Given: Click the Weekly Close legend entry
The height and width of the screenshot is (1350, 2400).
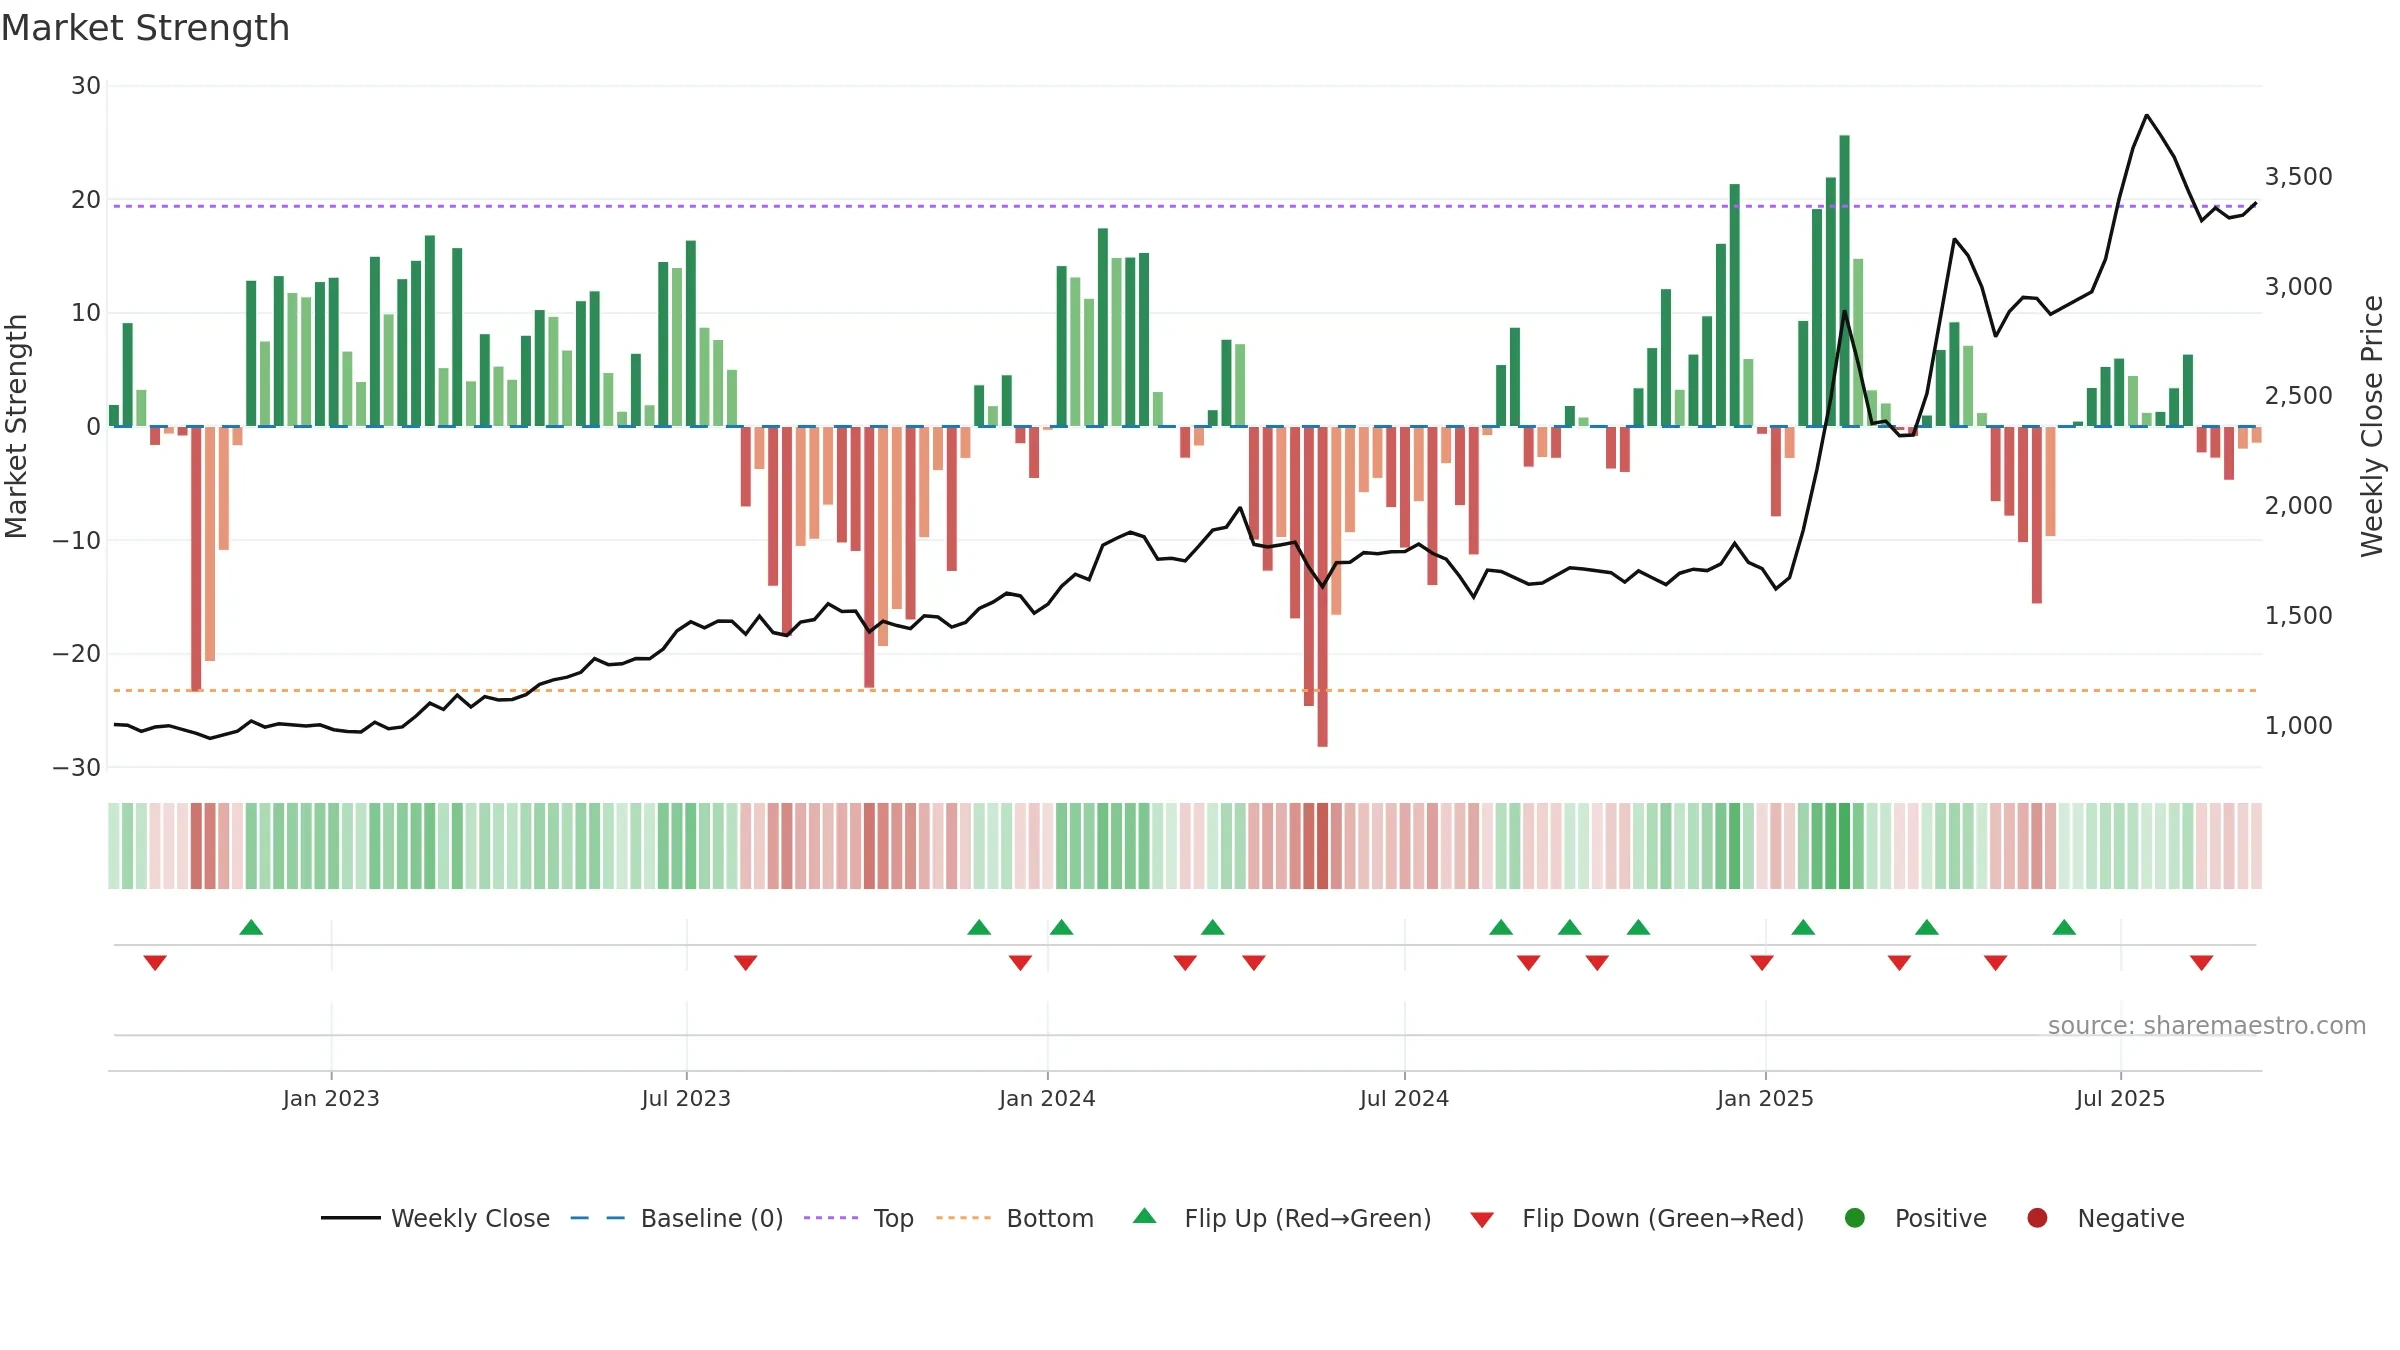Looking at the screenshot, I should point(435,1218).
